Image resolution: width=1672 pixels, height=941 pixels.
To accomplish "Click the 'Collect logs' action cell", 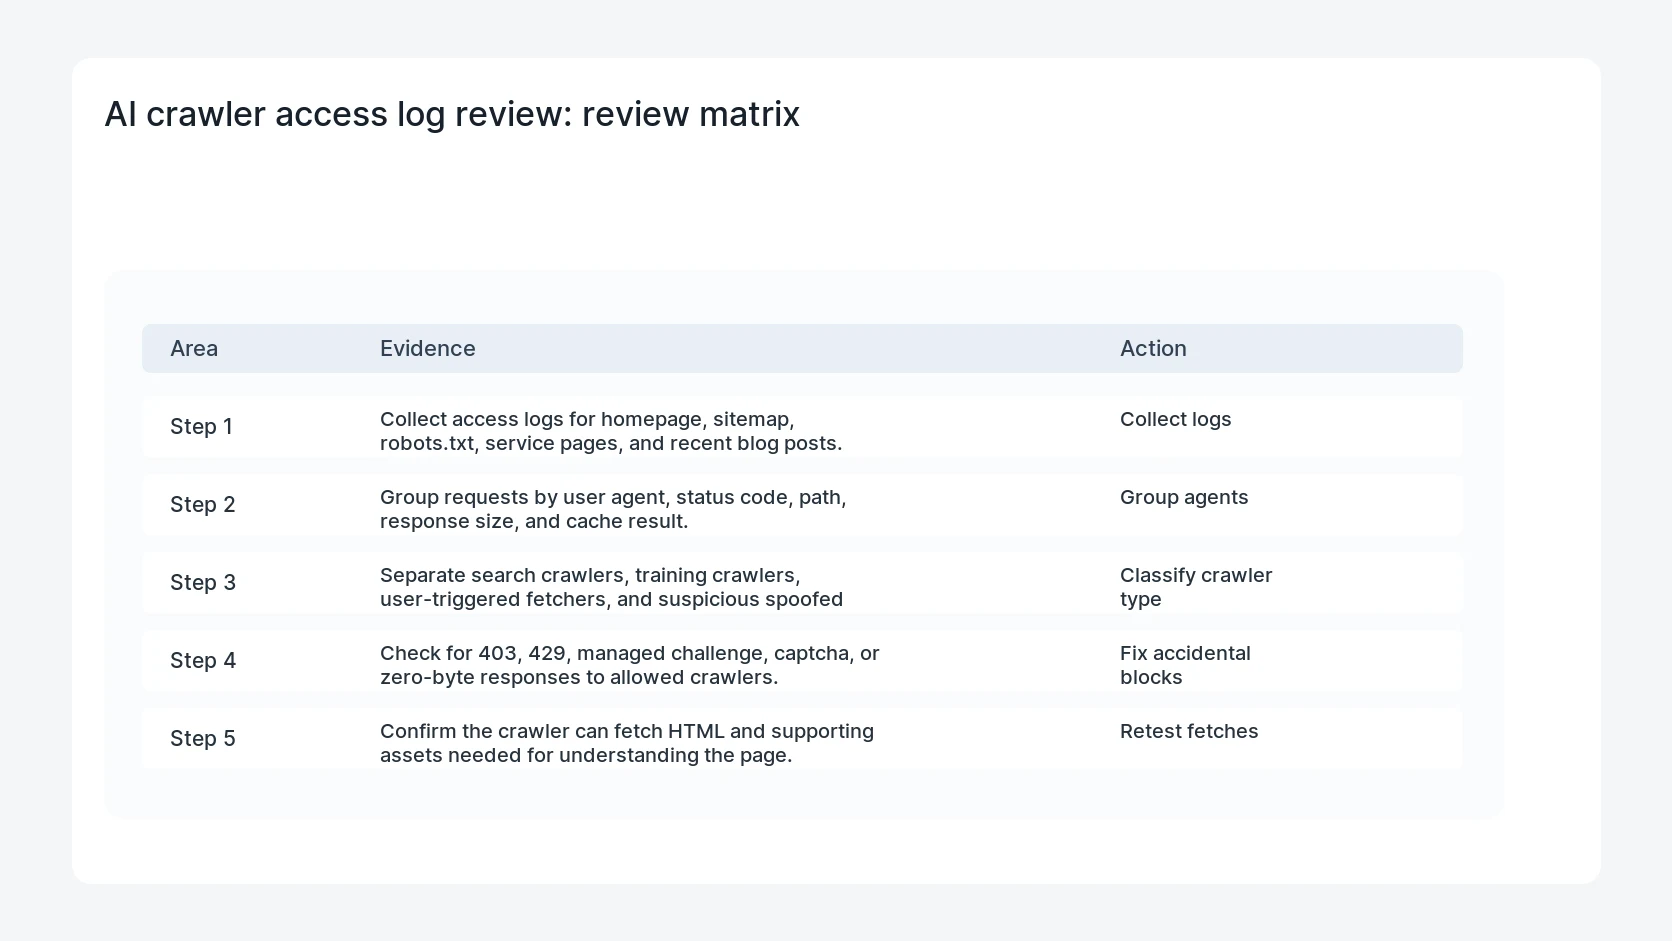I will [x=1176, y=419].
